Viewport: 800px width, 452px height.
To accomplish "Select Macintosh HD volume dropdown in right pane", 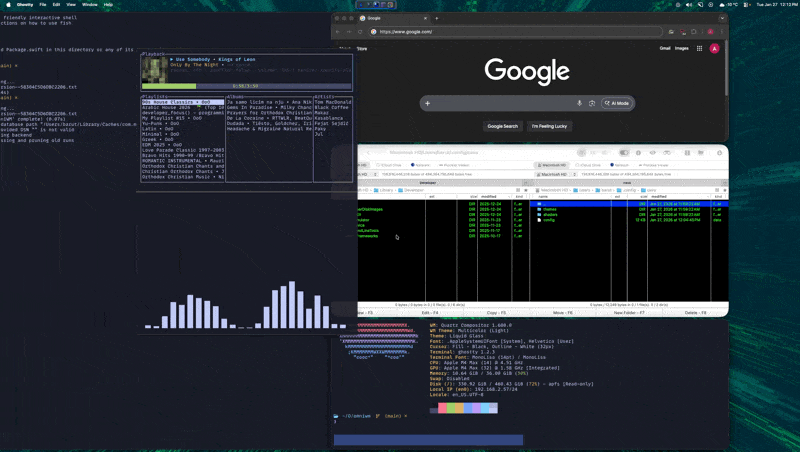I will click(x=556, y=174).
